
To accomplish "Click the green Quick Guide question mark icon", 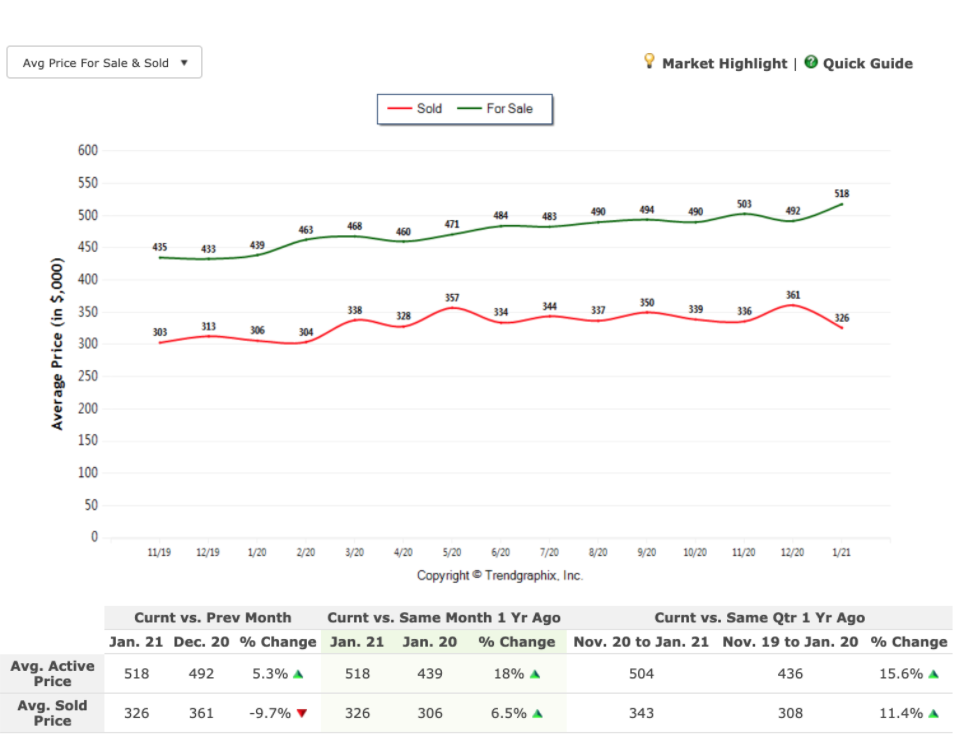I will (x=811, y=62).
